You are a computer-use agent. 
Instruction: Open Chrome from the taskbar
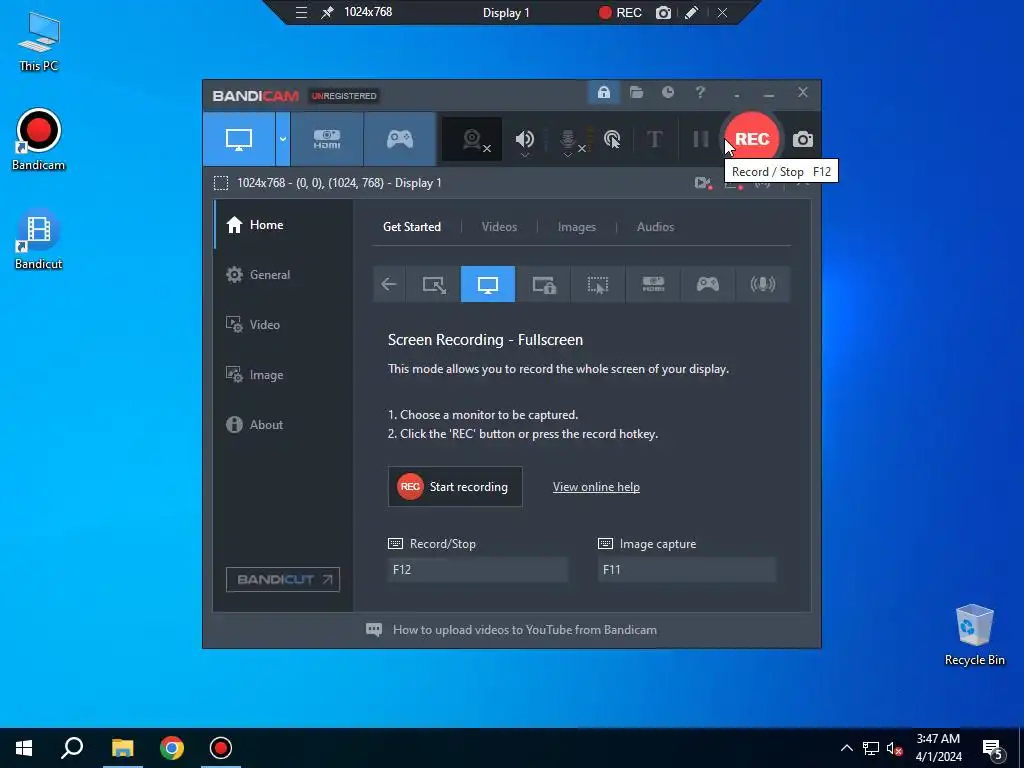(172, 748)
